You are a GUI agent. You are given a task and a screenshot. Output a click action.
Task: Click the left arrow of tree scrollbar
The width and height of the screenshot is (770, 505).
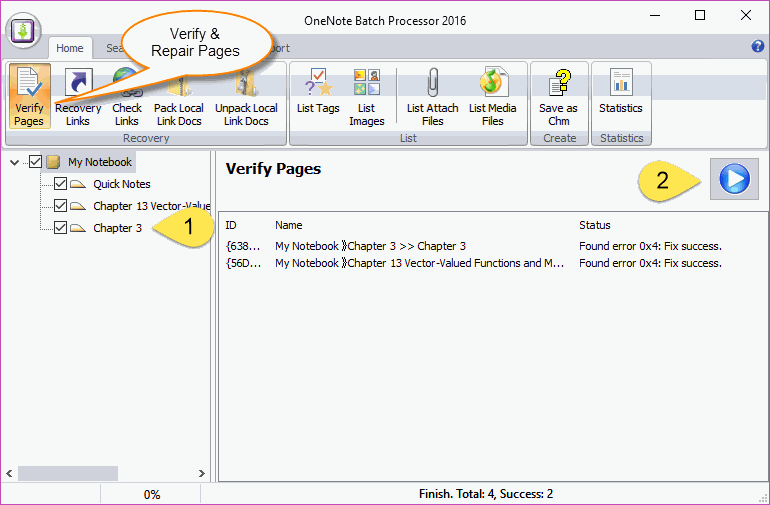coord(9,473)
